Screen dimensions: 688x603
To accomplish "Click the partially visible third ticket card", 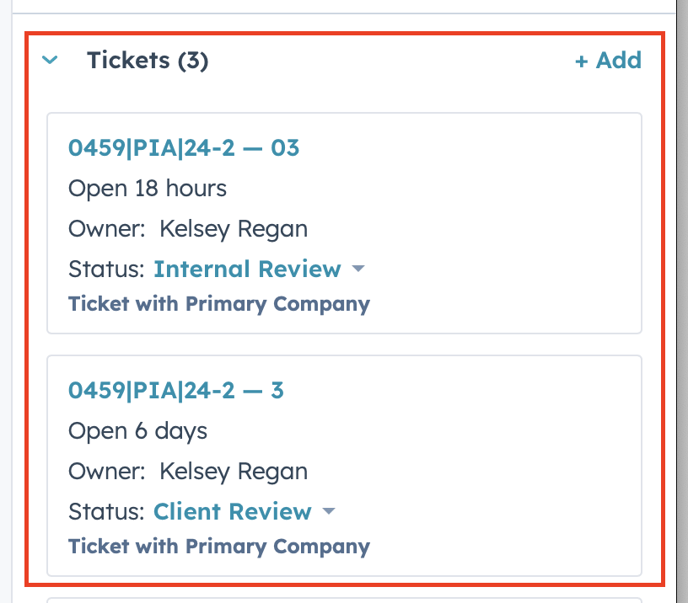I will (344, 599).
